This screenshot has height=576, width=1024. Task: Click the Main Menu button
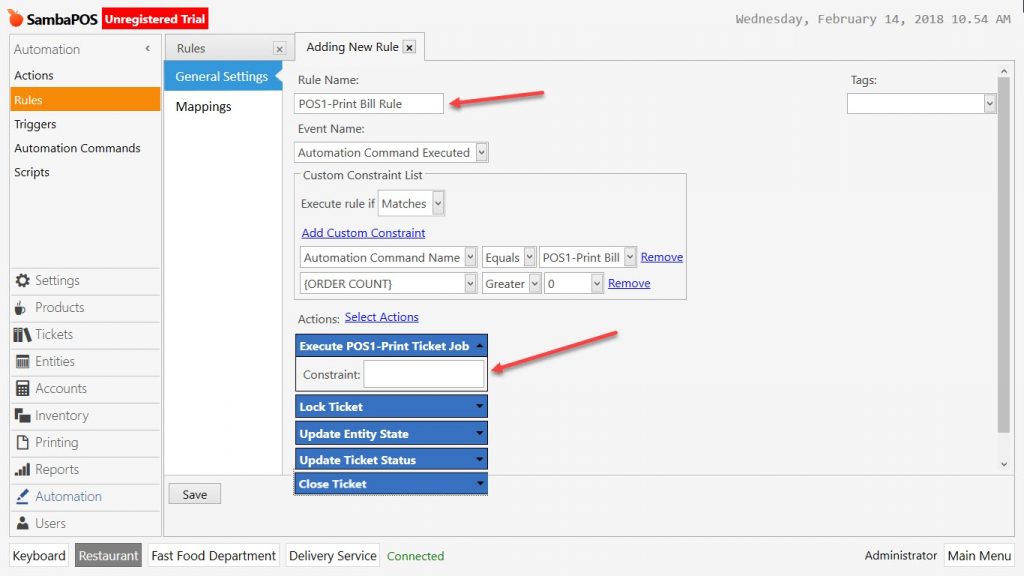pyautogui.click(x=979, y=556)
